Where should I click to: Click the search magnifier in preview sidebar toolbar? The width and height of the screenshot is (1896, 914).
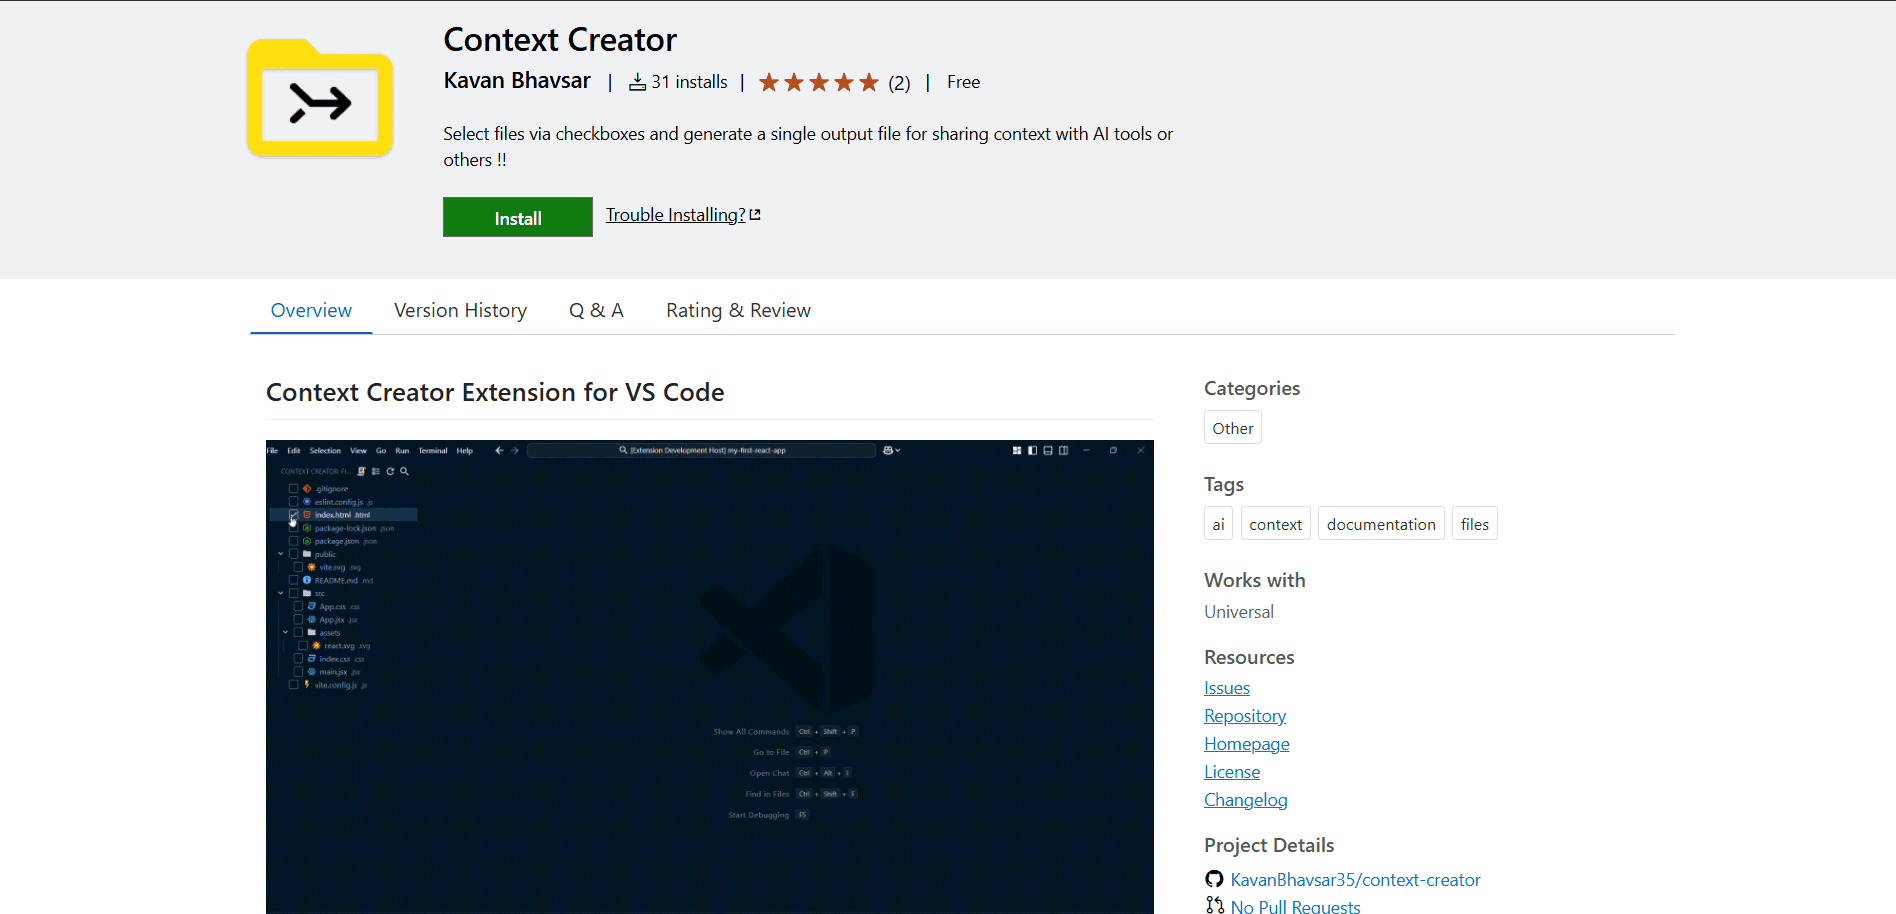coord(404,471)
